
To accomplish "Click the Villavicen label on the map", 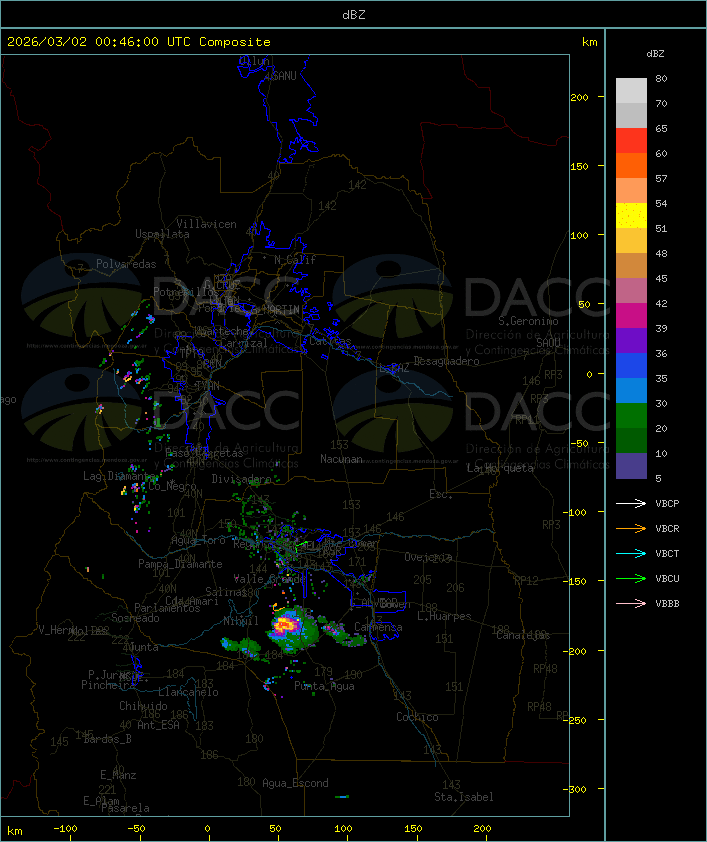I will pyautogui.click(x=206, y=224).
